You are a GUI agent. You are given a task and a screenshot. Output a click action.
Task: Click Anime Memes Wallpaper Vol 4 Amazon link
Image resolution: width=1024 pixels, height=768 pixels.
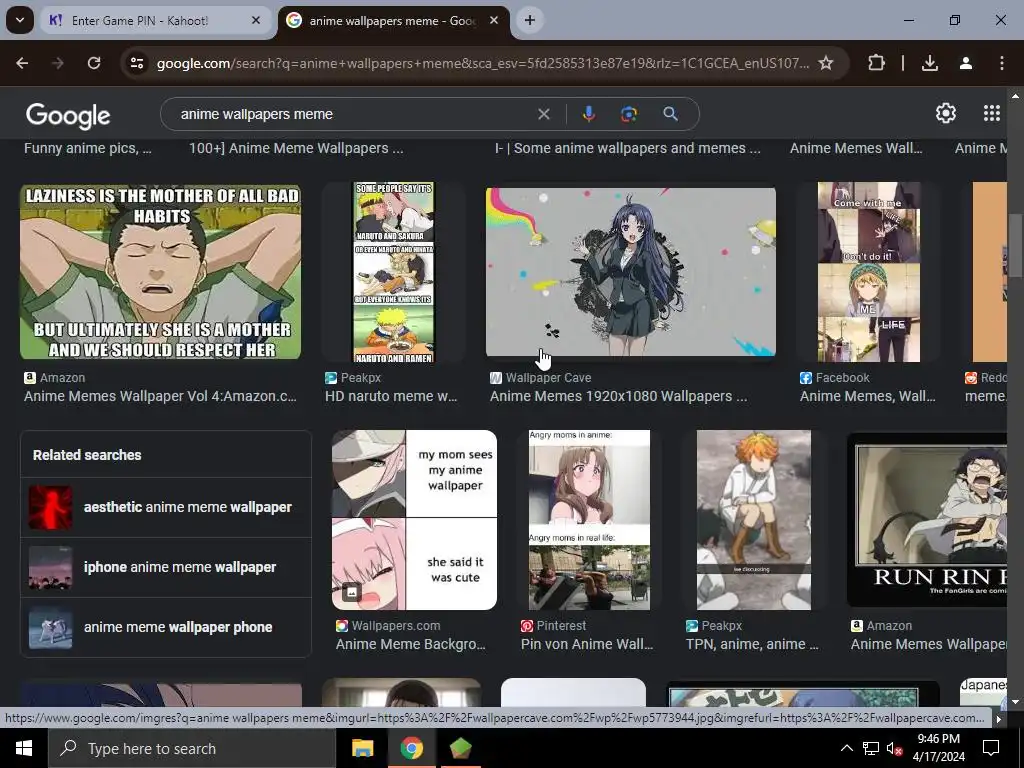160,396
